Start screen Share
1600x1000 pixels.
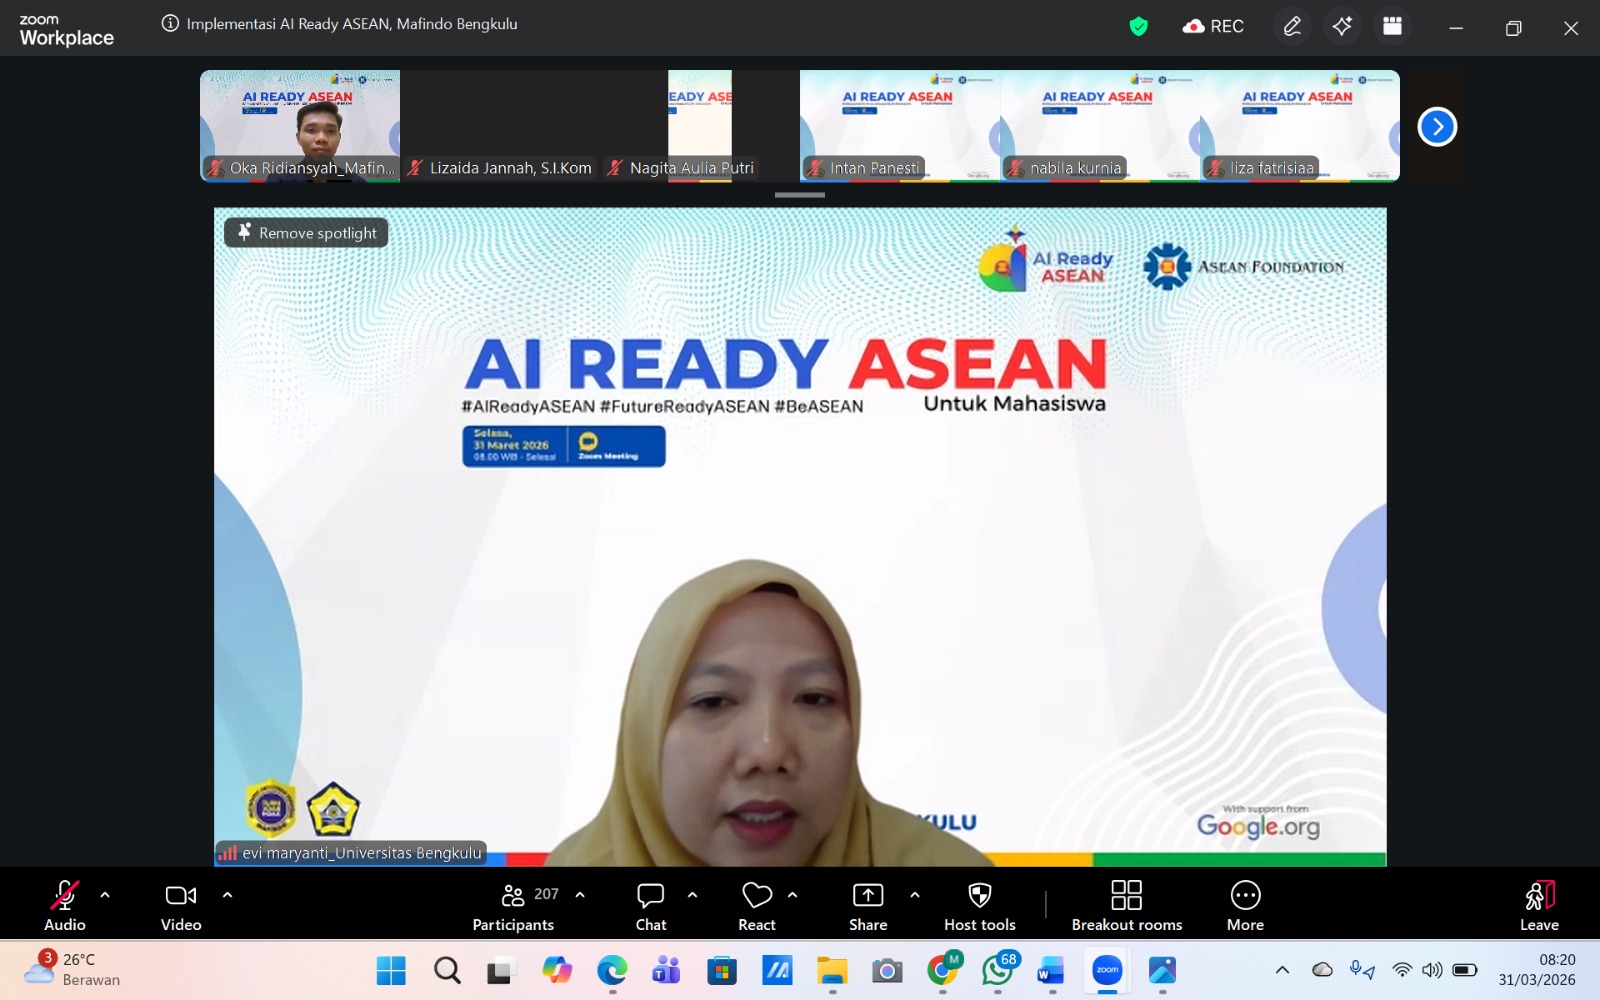tap(868, 905)
